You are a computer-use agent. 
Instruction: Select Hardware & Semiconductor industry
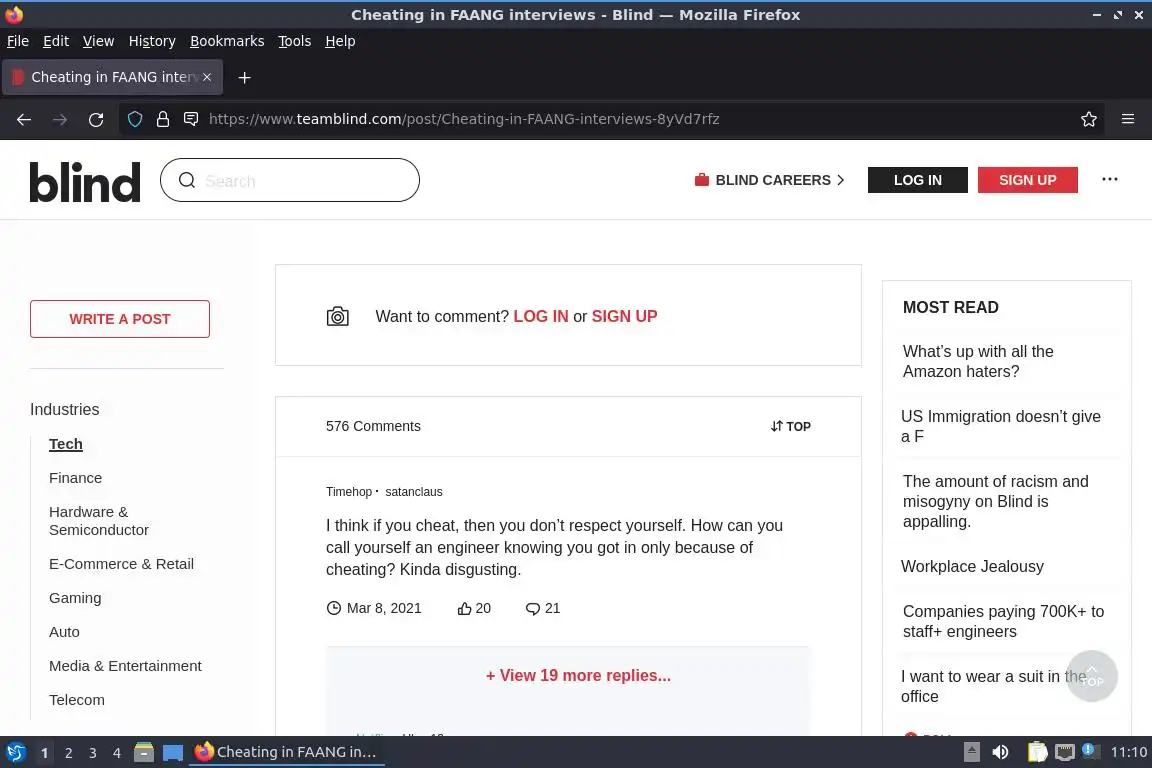98,521
